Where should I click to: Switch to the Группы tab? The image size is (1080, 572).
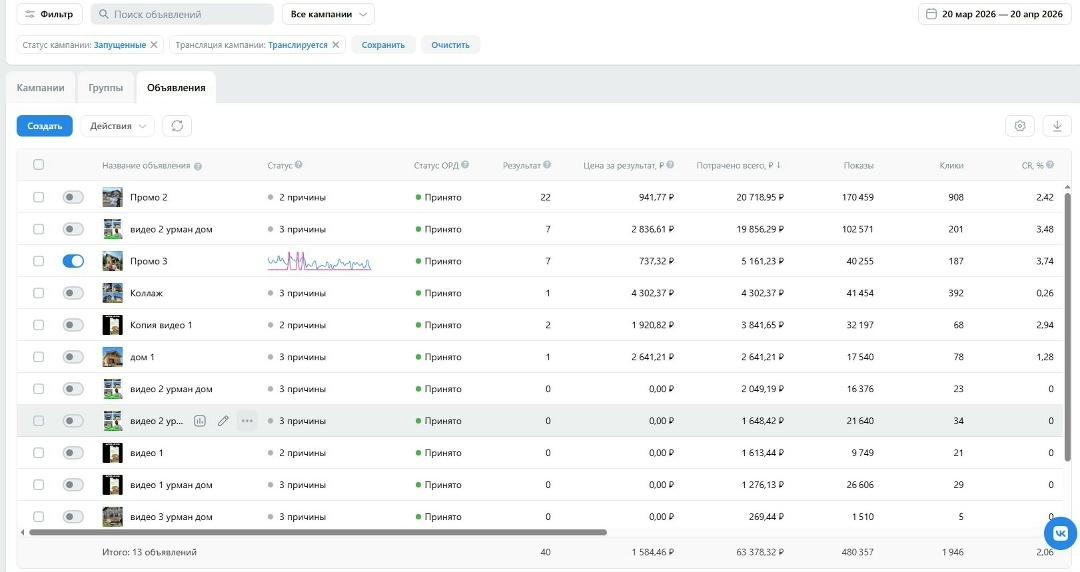point(105,88)
